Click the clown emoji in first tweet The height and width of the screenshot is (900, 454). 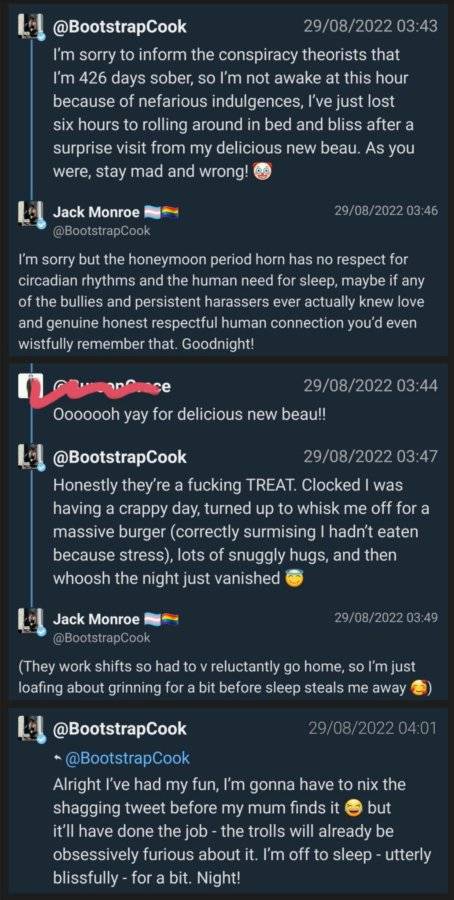[x=262, y=172]
